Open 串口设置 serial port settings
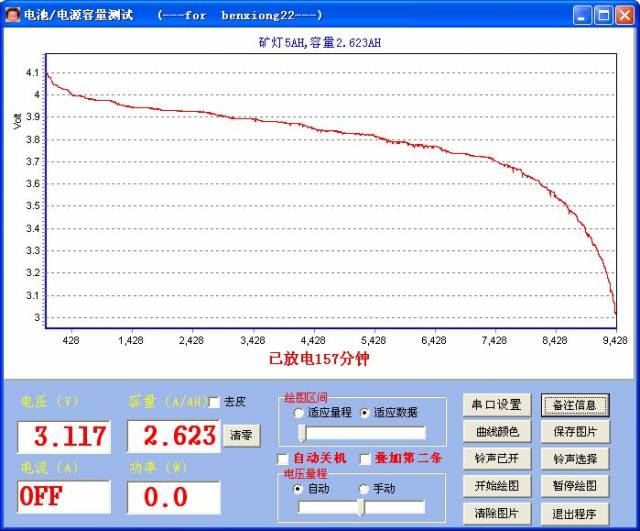The height and width of the screenshot is (531, 640). pyautogui.click(x=497, y=405)
